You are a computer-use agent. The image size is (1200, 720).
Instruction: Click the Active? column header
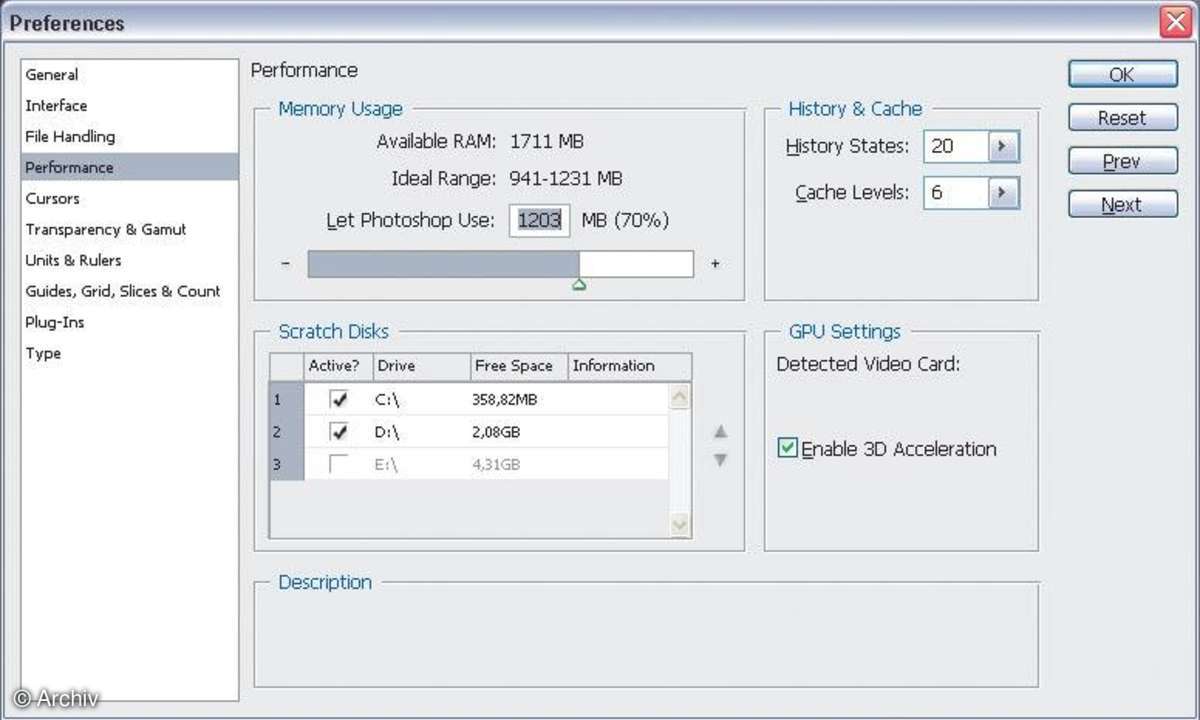coord(337,366)
